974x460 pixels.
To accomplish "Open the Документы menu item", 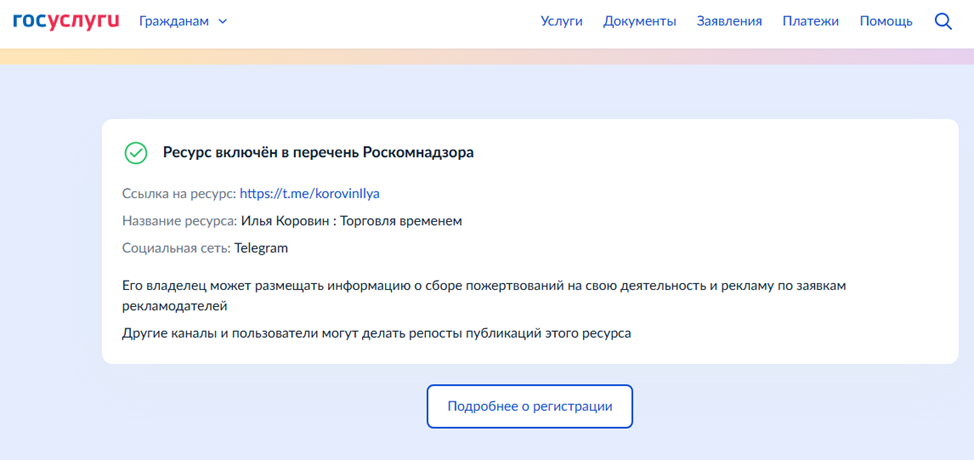I will (640, 22).
